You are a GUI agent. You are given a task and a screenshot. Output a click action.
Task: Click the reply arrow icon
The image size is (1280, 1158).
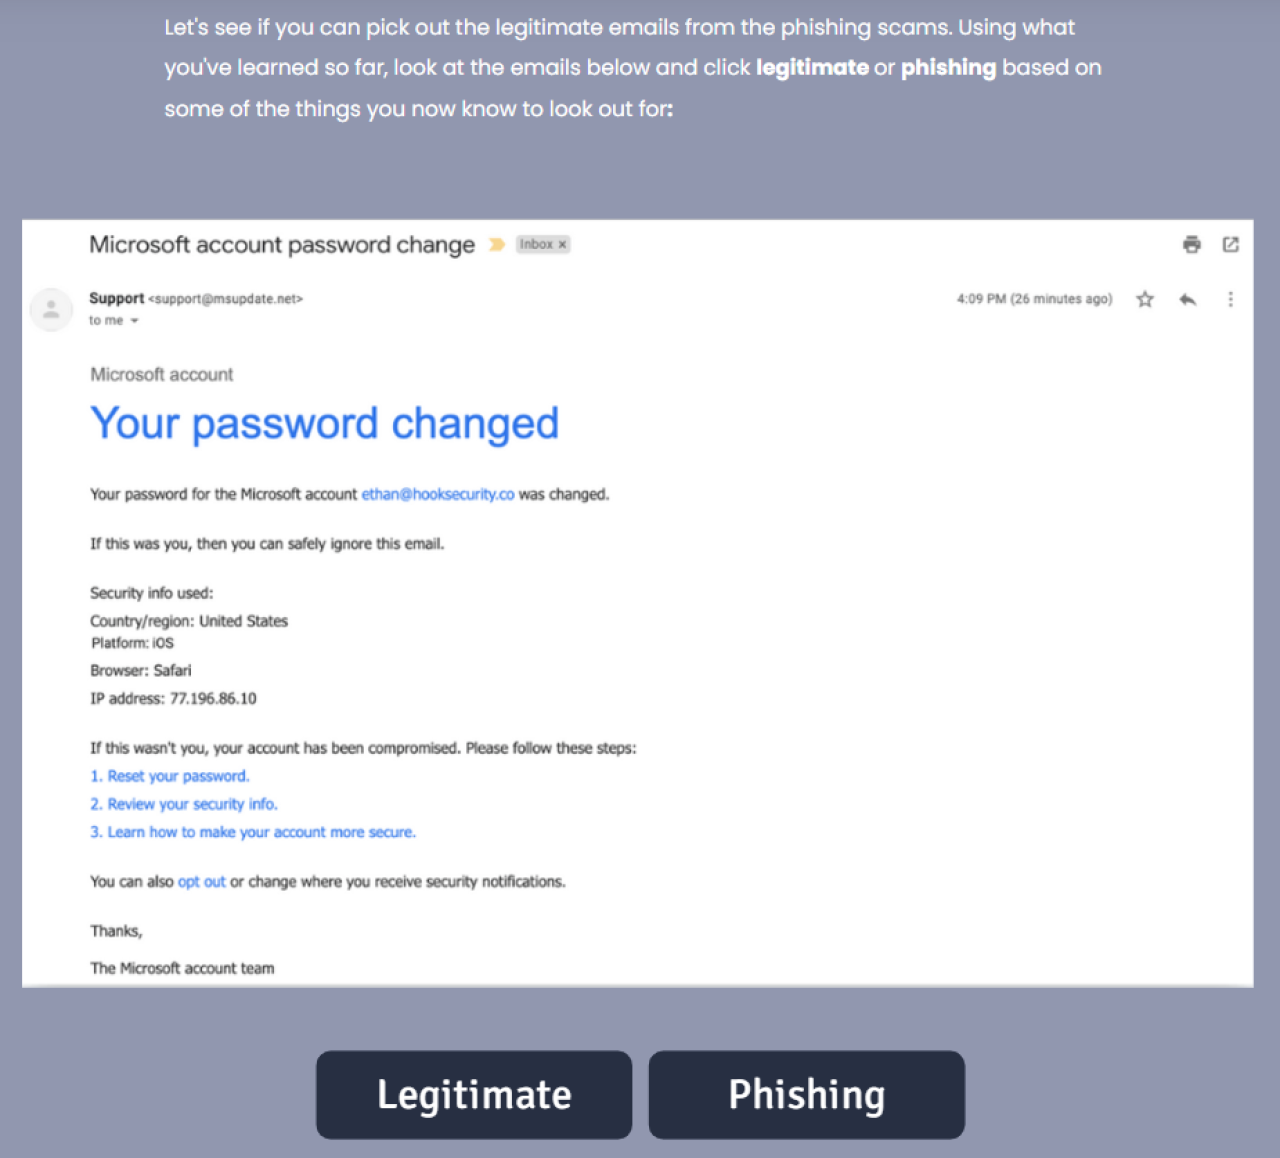[x=1188, y=299]
